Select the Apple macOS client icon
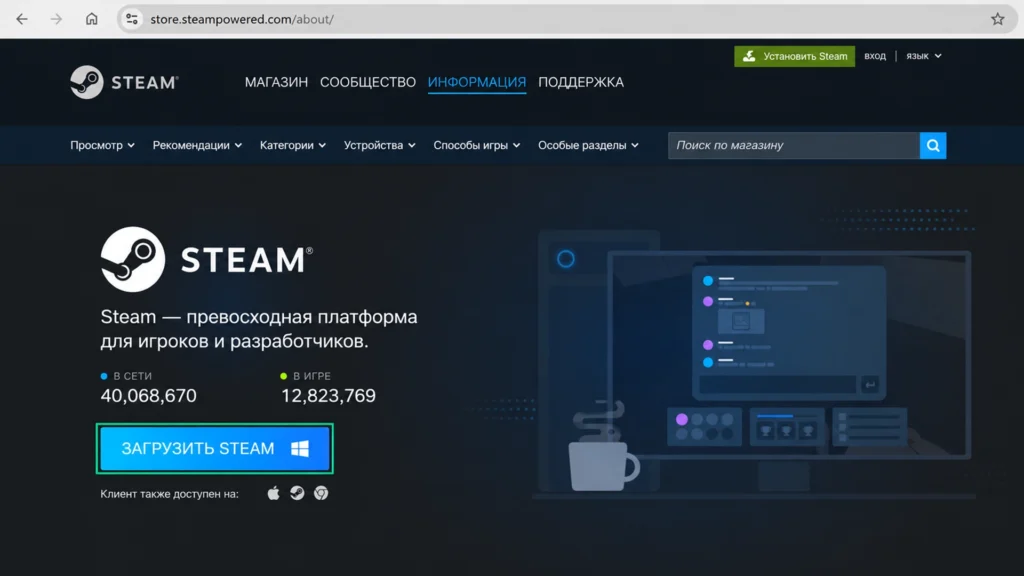 coord(274,493)
